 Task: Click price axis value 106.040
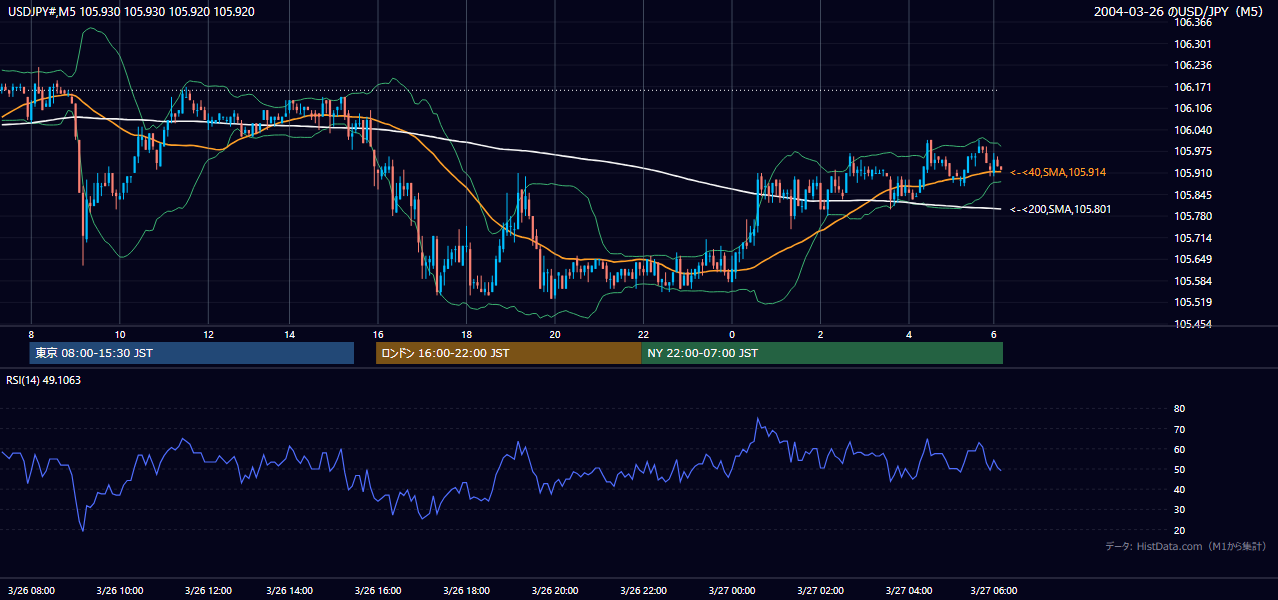(x=1191, y=130)
